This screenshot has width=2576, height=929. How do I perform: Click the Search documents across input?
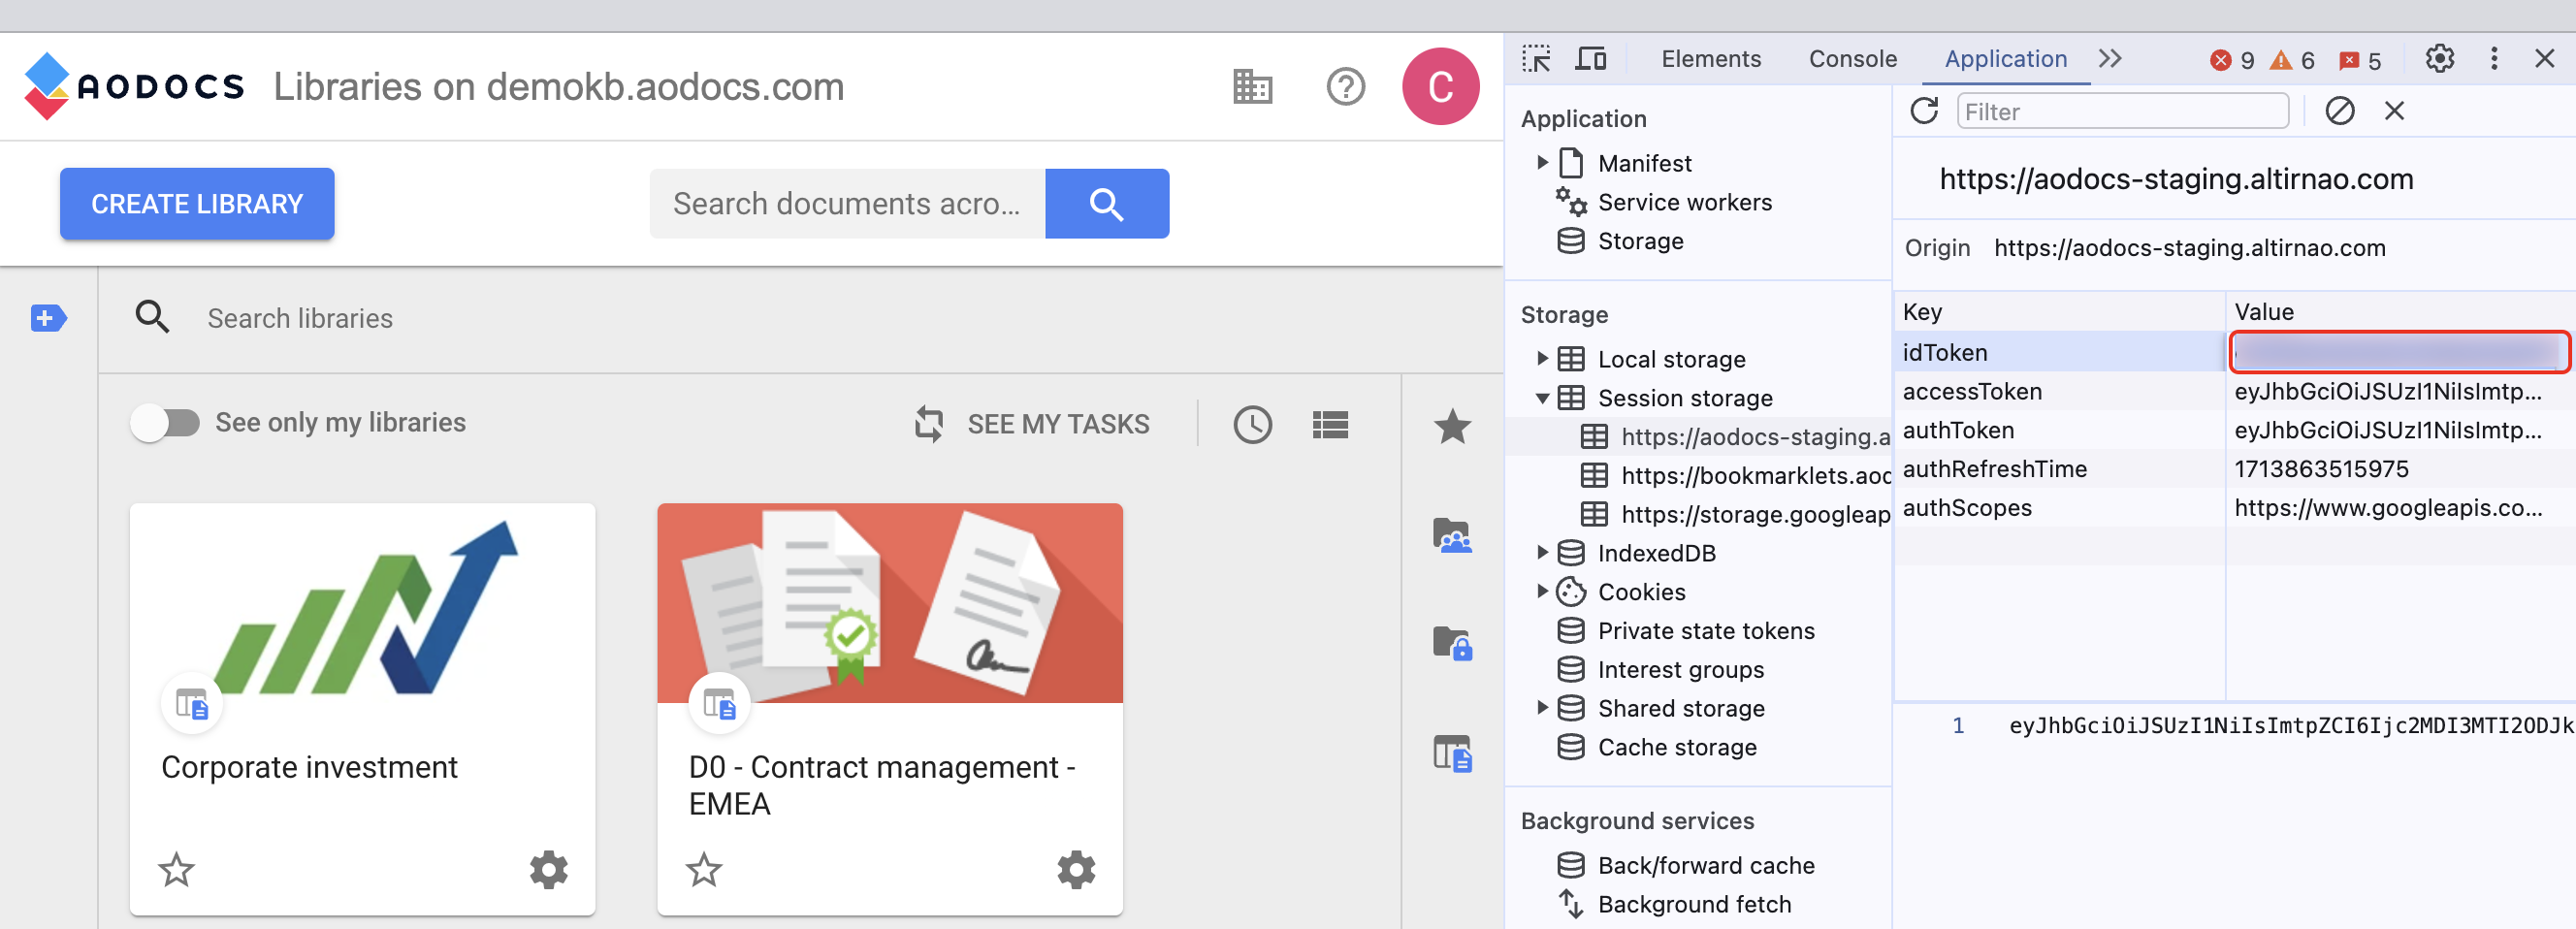847,204
